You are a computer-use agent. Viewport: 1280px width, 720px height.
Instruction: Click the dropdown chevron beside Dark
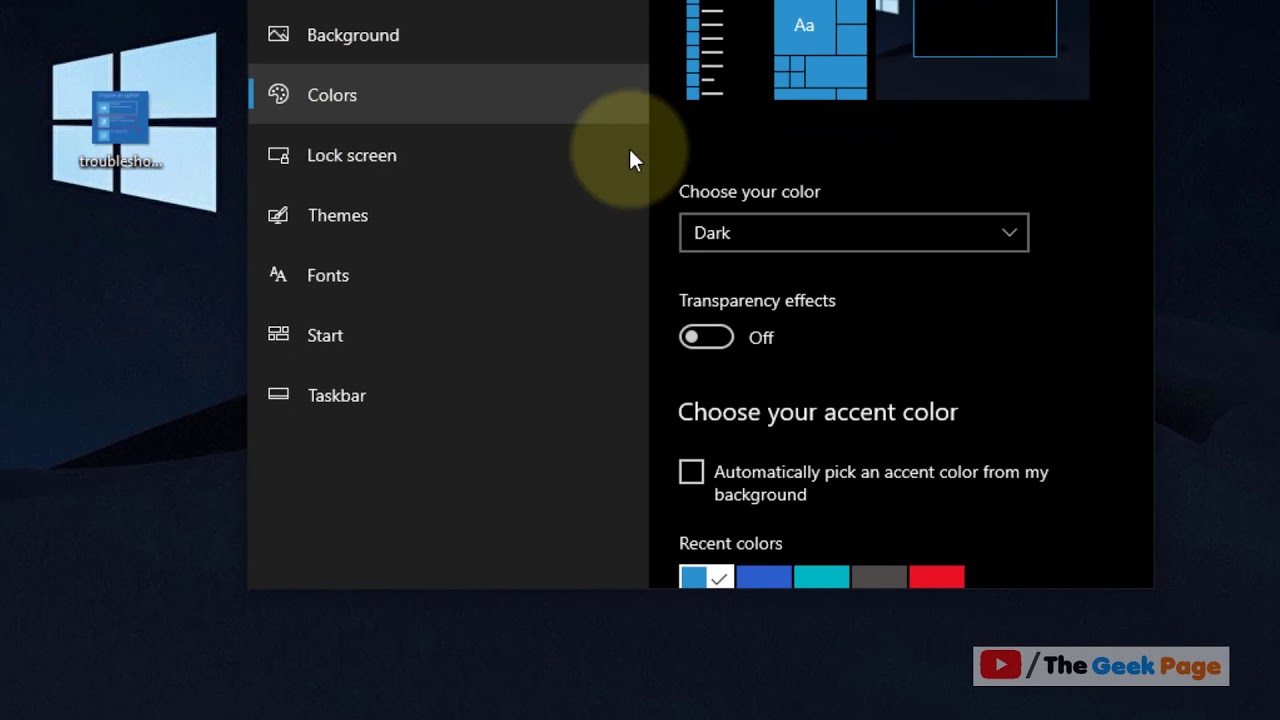click(1009, 233)
